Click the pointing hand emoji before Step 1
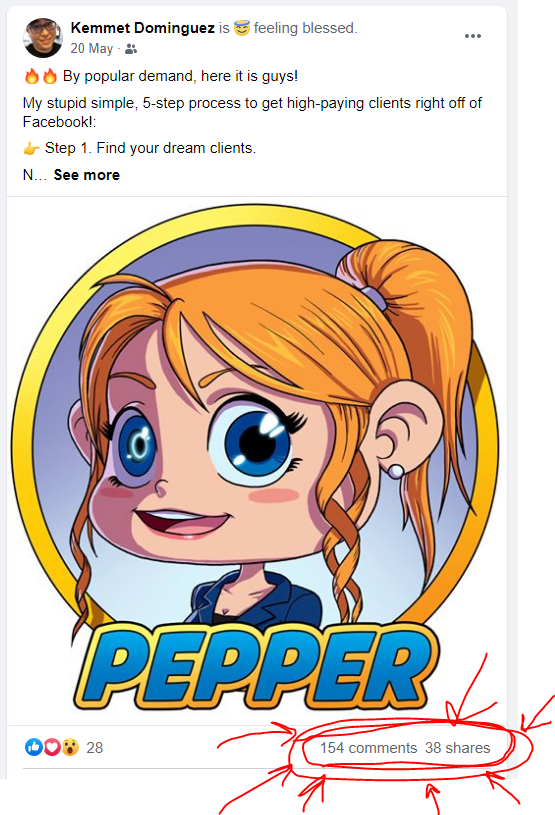The image size is (555, 815). [32, 149]
